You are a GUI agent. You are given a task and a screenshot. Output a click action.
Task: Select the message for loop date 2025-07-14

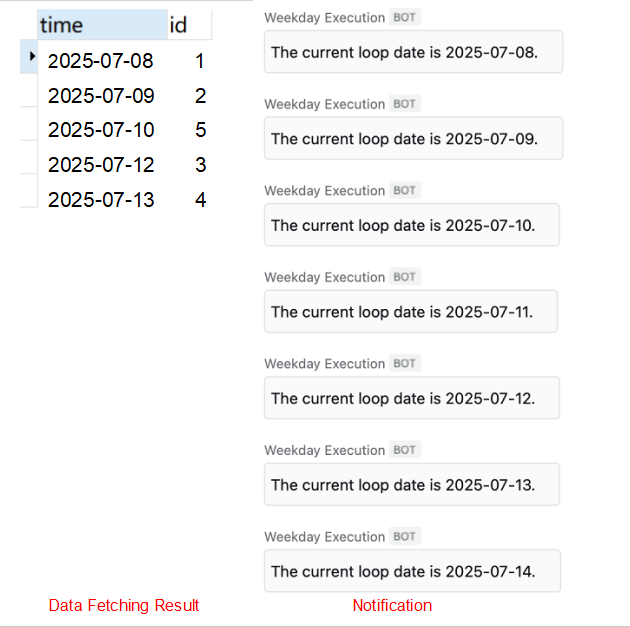click(x=412, y=571)
